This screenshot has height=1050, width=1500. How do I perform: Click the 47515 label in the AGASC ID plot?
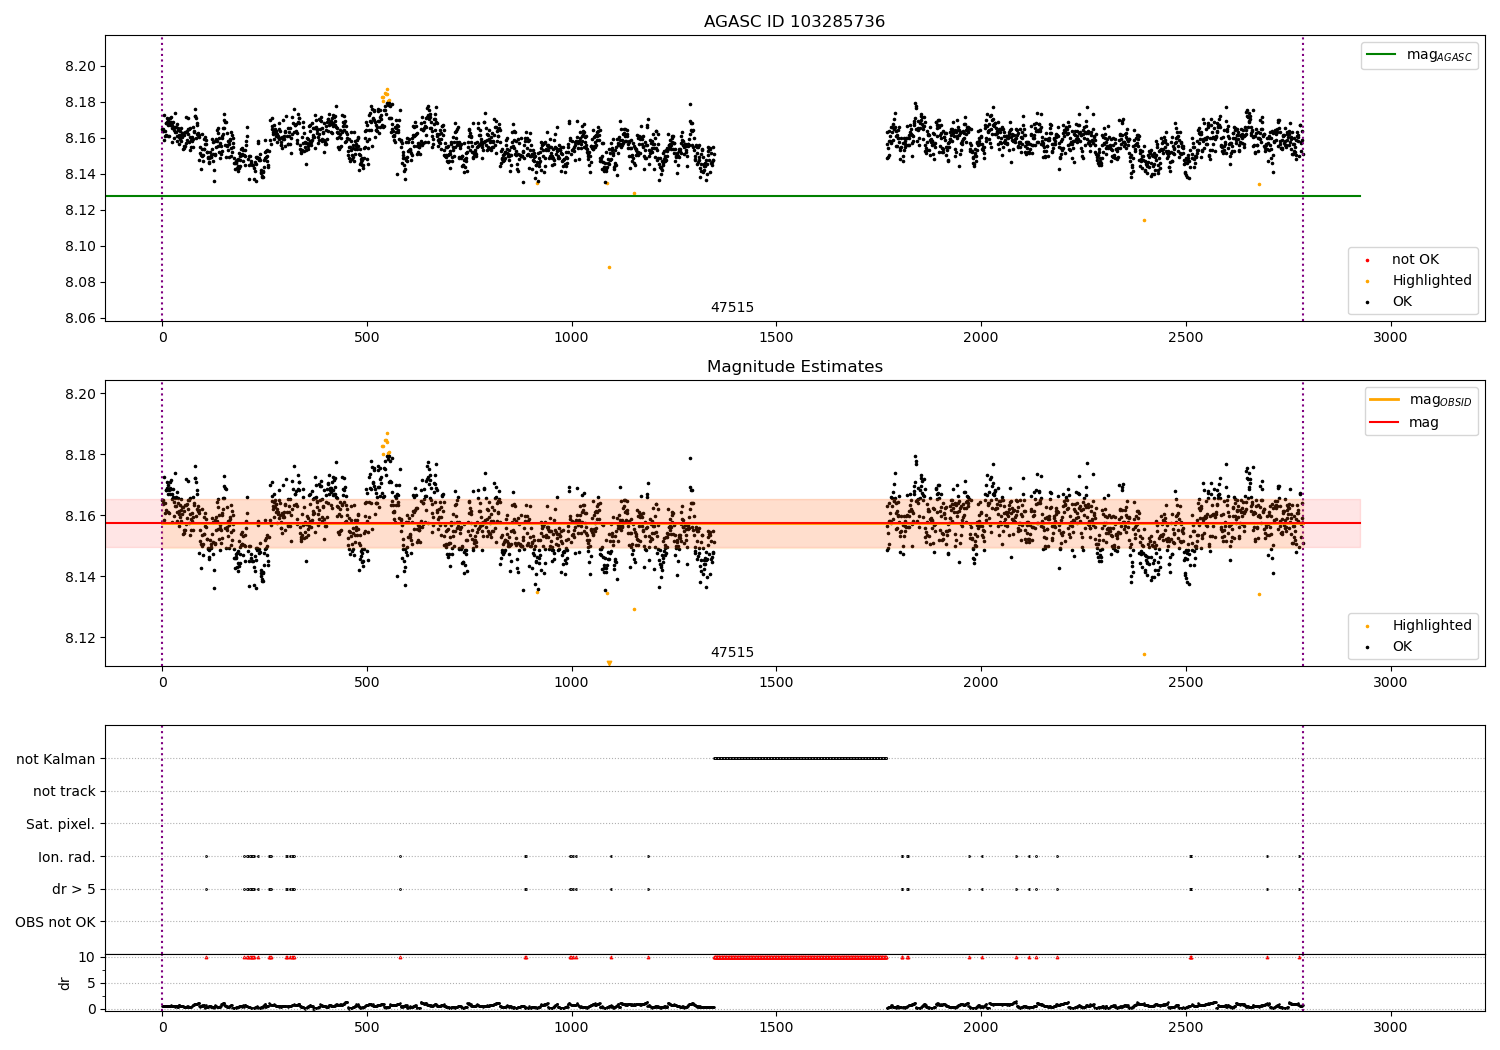click(732, 308)
